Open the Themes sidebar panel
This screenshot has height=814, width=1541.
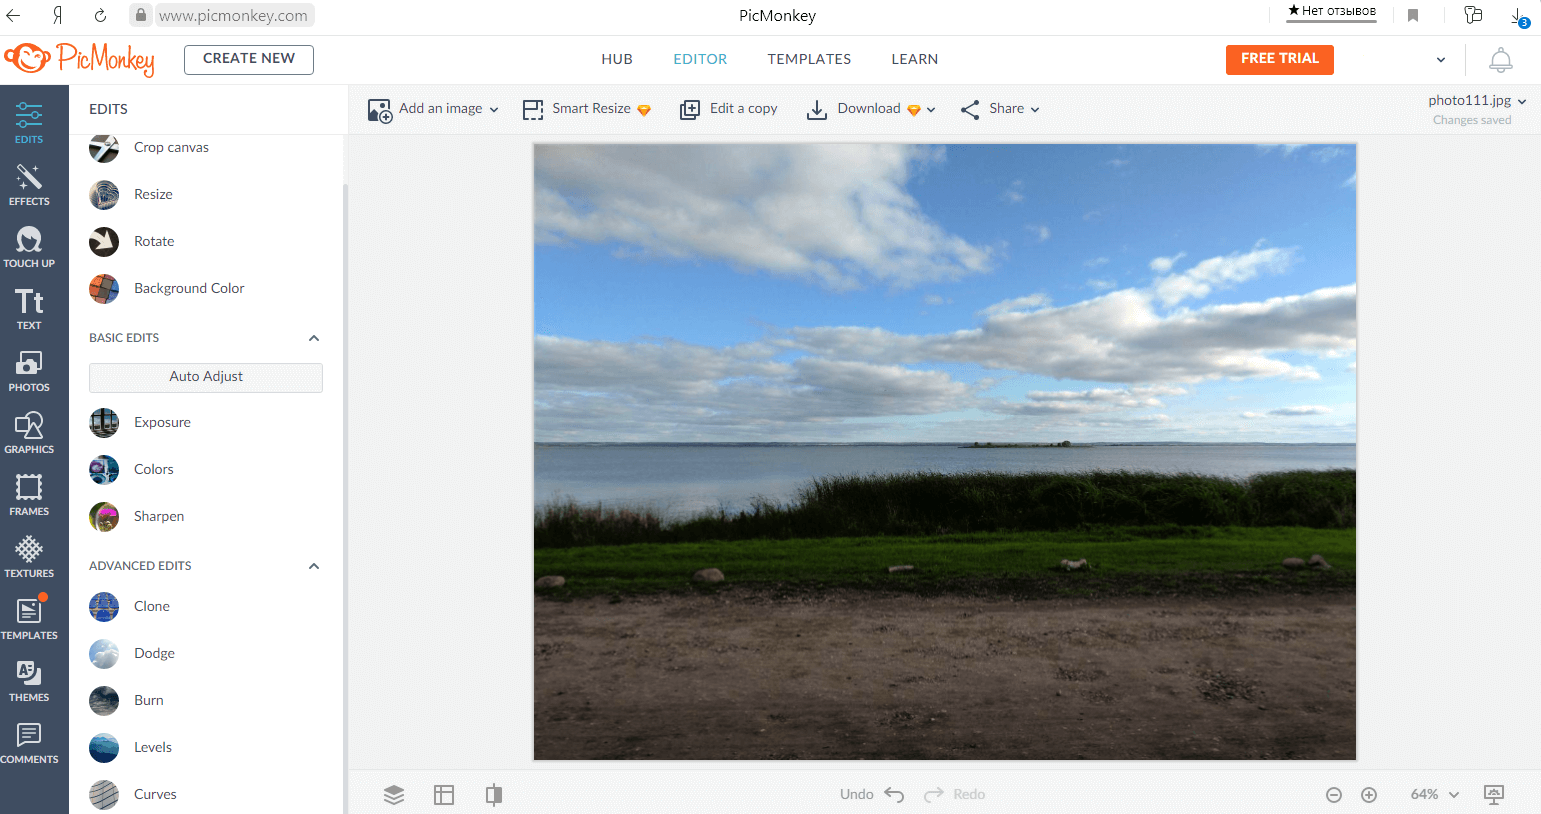pyautogui.click(x=29, y=681)
